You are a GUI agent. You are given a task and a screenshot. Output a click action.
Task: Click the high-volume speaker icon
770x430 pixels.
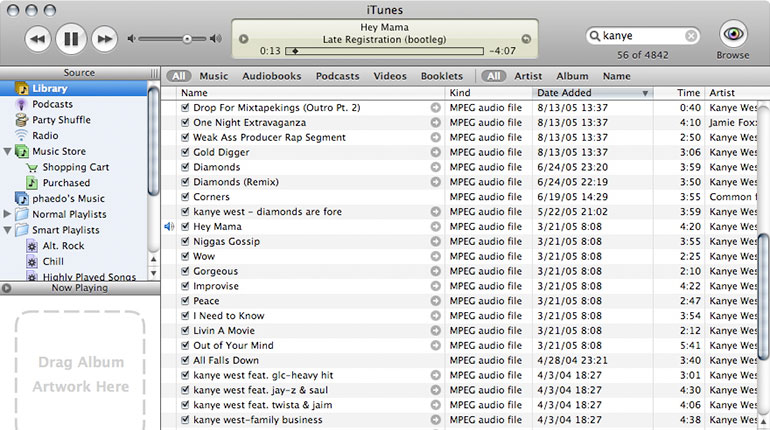tap(216, 38)
